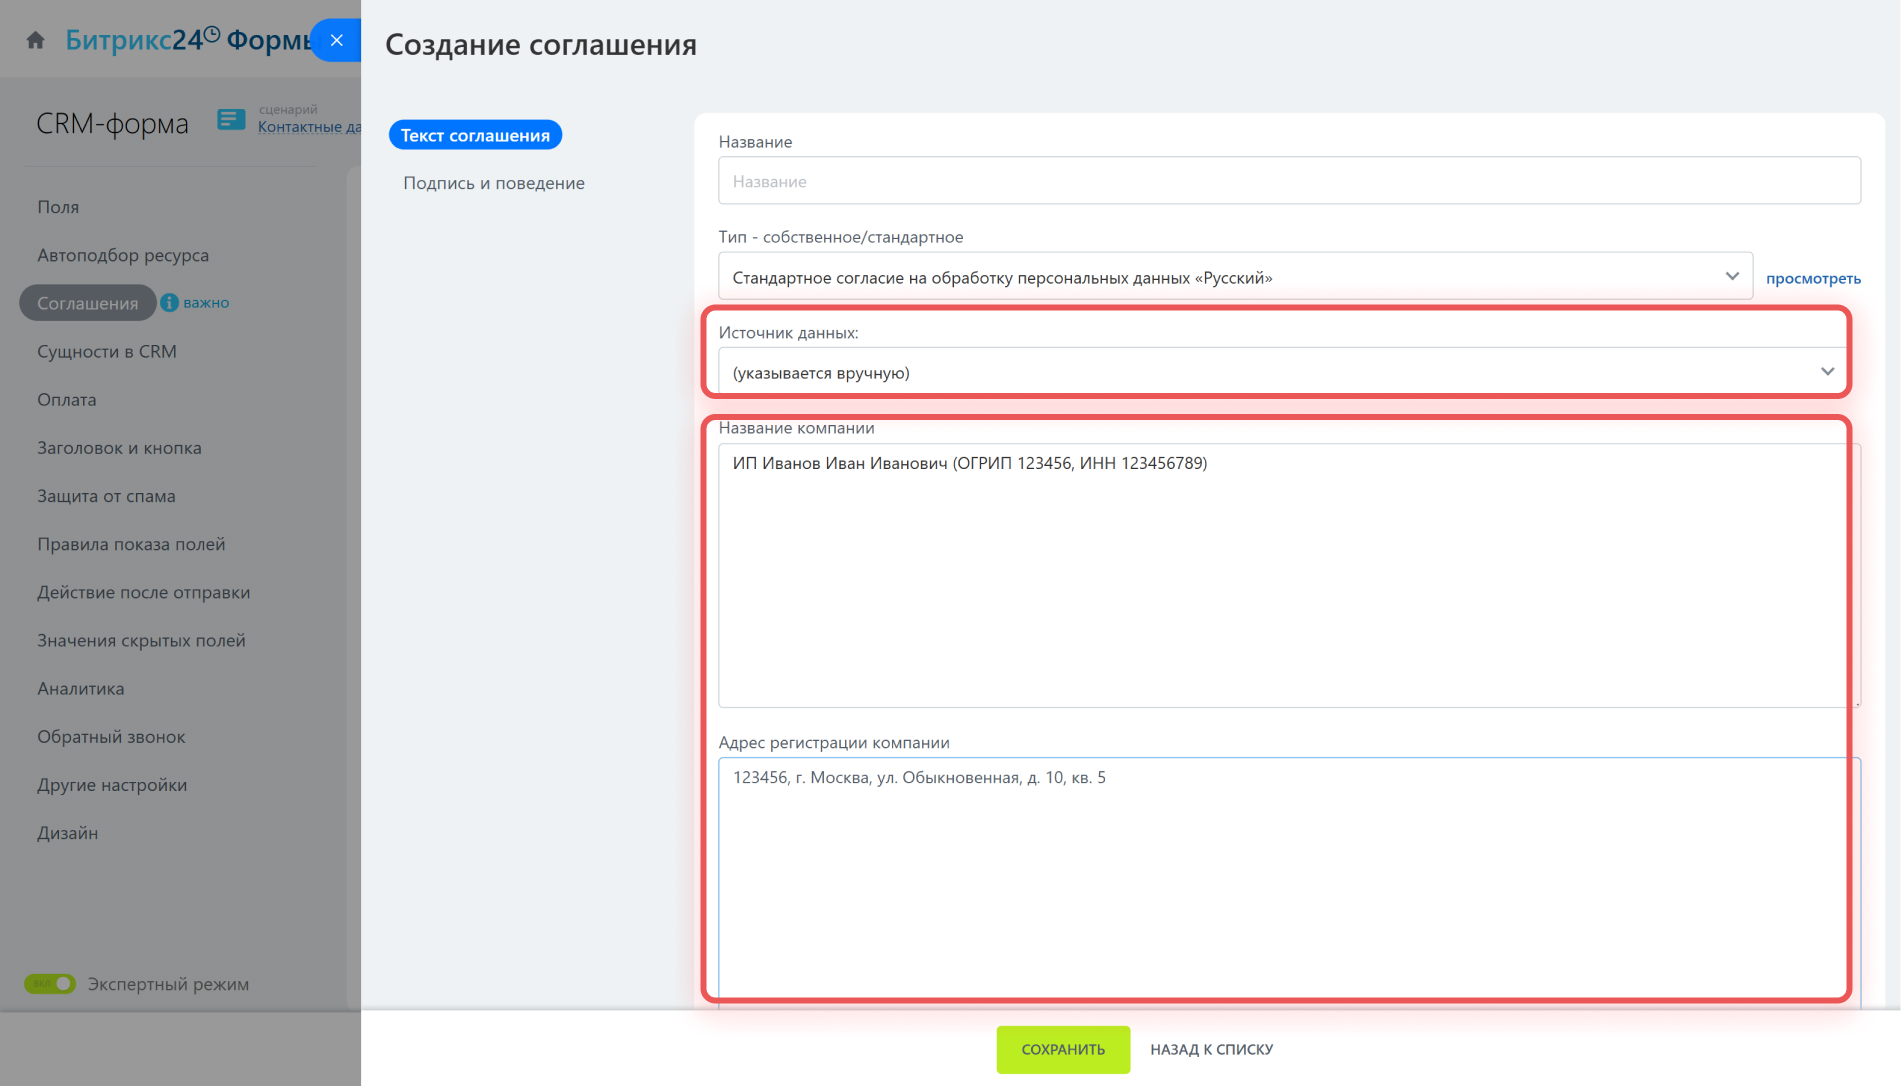Image resolution: width=1901 pixels, height=1086 pixels.
Task: Select Защита от спама in sidebar
Action: coord(106,496)
